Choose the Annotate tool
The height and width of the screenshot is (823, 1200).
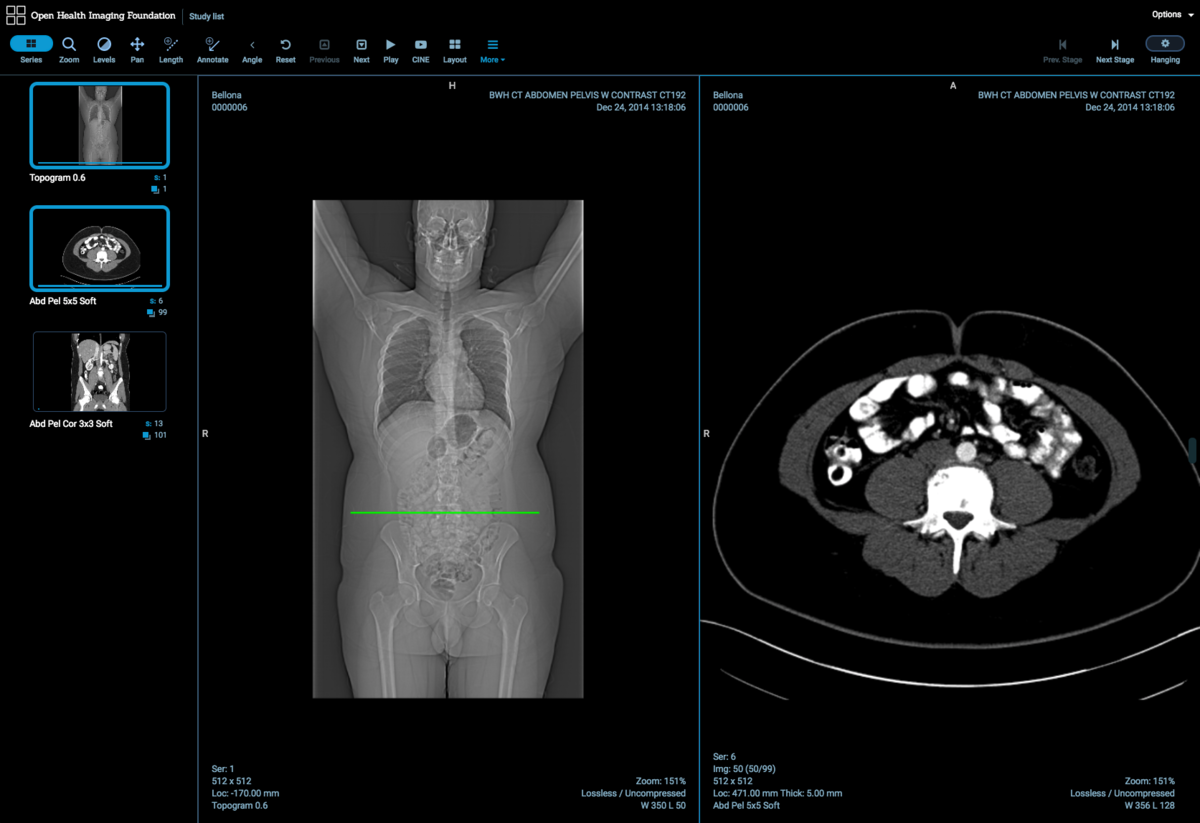tap(212, 46)
